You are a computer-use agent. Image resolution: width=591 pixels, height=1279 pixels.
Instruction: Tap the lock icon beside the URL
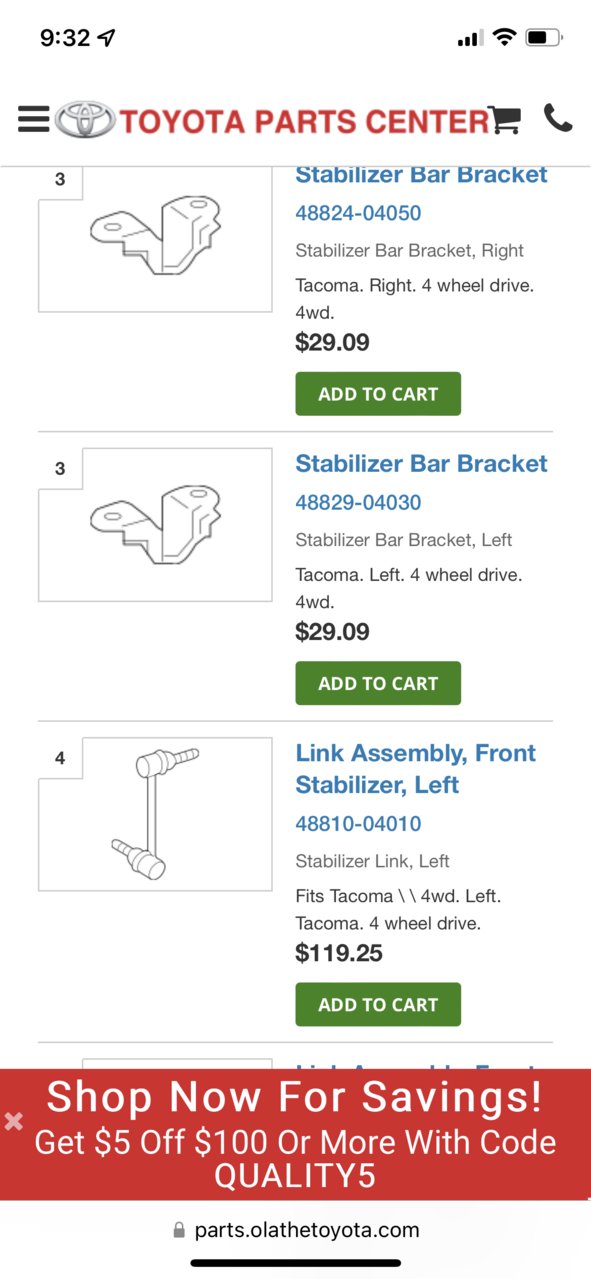(x=179, y=1230)
